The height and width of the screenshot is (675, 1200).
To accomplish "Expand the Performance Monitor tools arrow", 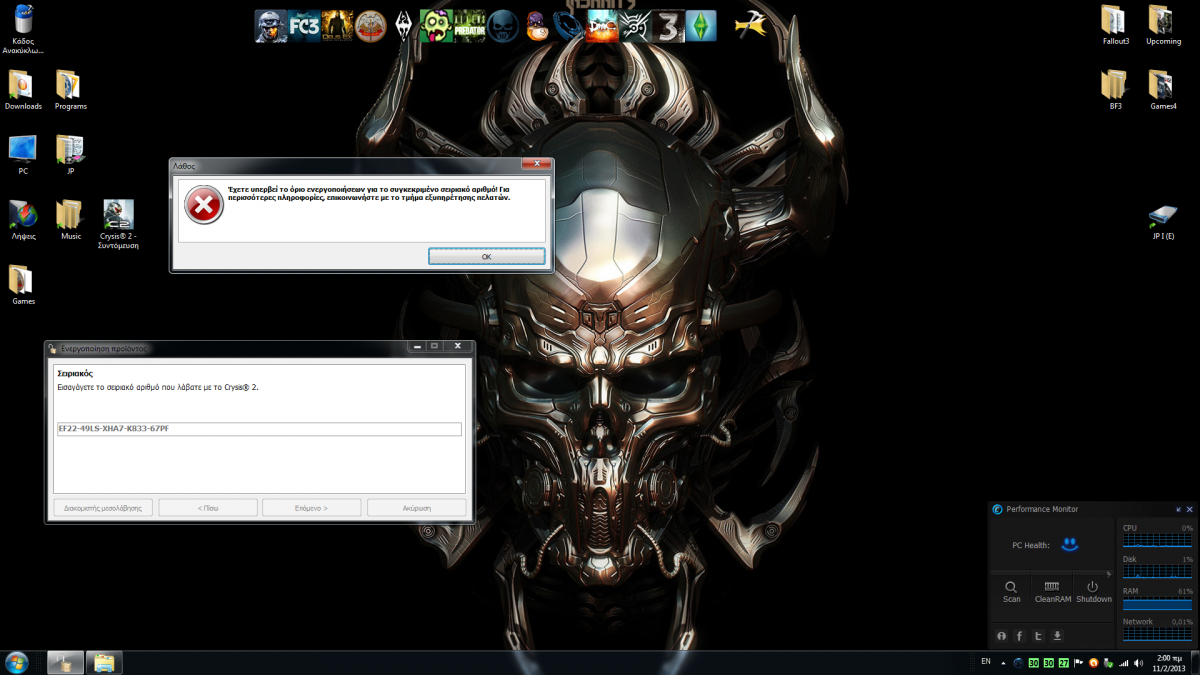I will (x=1108, y=574).
